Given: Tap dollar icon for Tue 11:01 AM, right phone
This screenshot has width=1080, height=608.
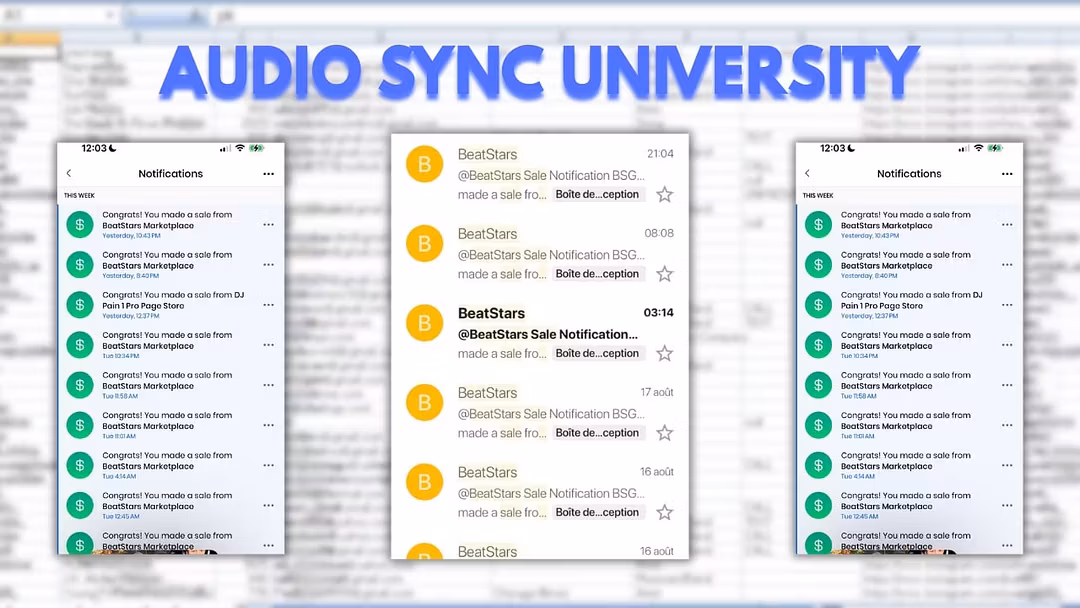Looking at the screenshot, I should coord(818,425).
